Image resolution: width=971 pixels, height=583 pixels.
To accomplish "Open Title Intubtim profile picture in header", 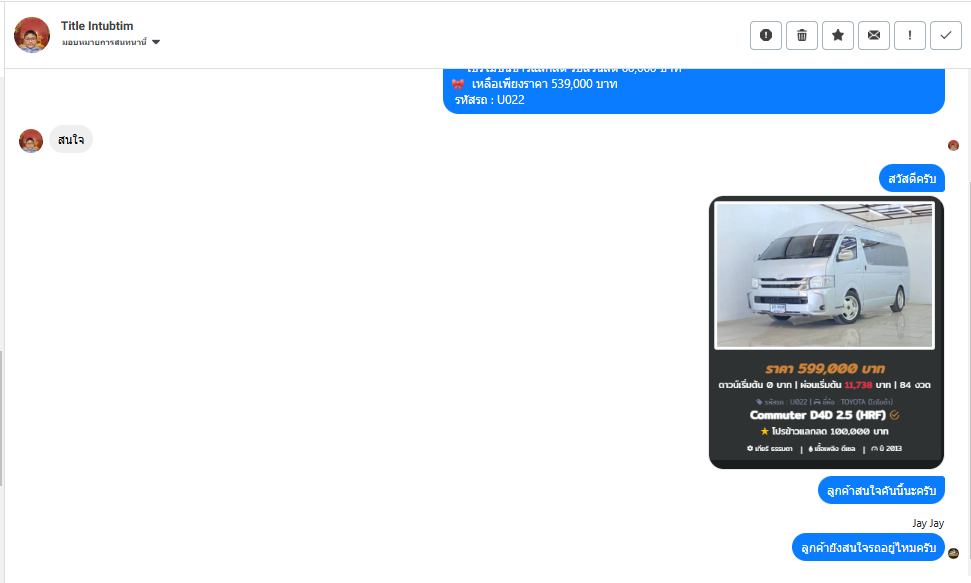I will point(32,35).
